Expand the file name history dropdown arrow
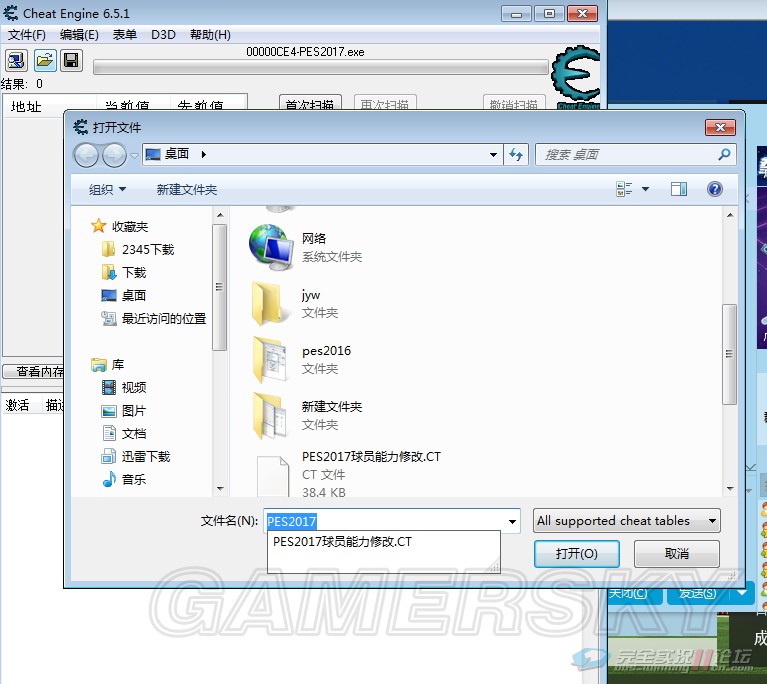Image resolution: width=767 pixels, height=684 pixels. pyautogui.click(x=513, y=521)
